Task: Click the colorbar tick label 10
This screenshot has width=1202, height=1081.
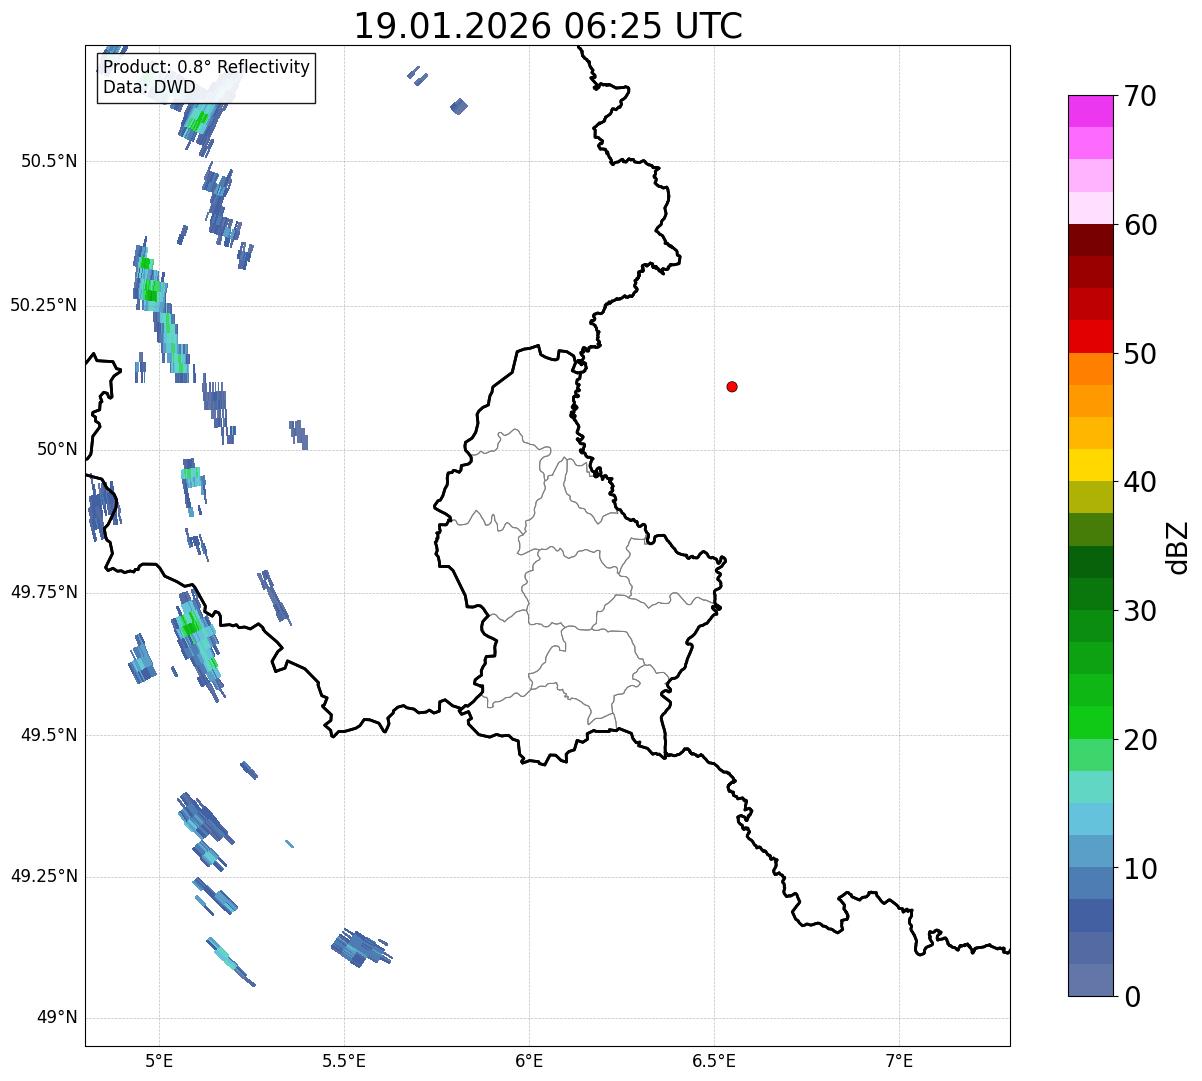Action: click(1140, 868)
